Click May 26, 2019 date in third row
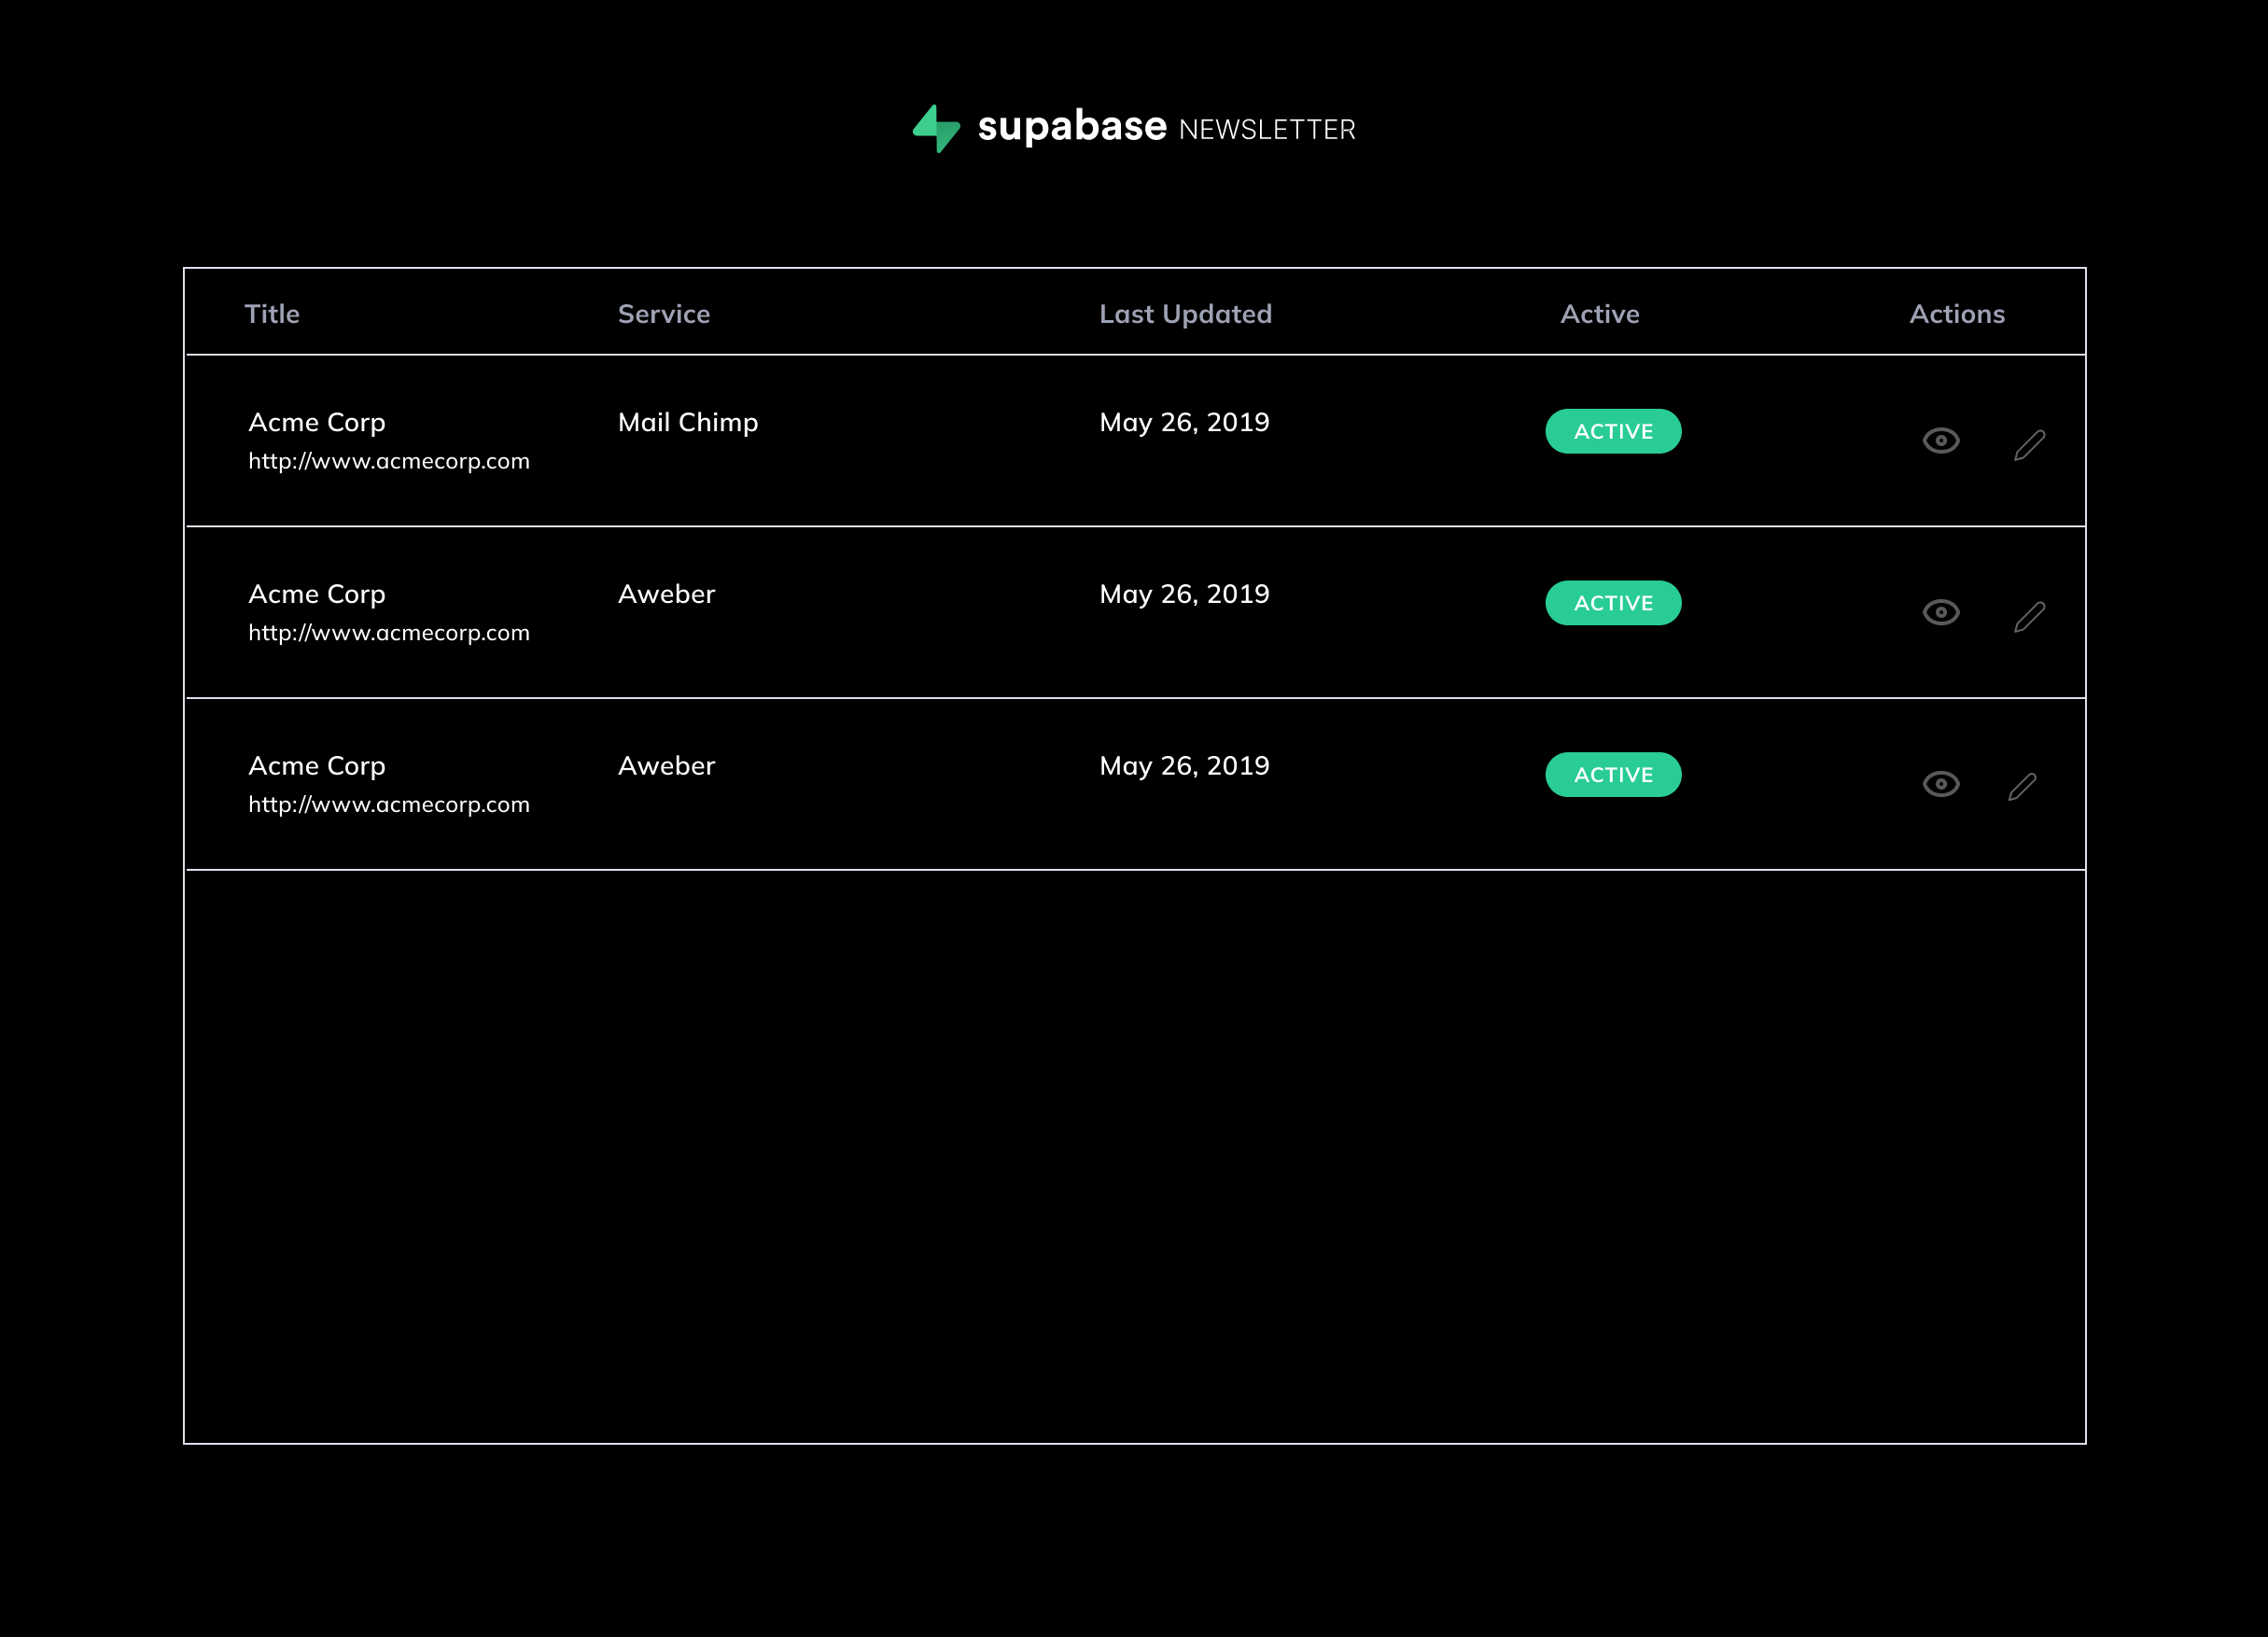This screenshot has height=1637, width=2268. click(1184, 767)
